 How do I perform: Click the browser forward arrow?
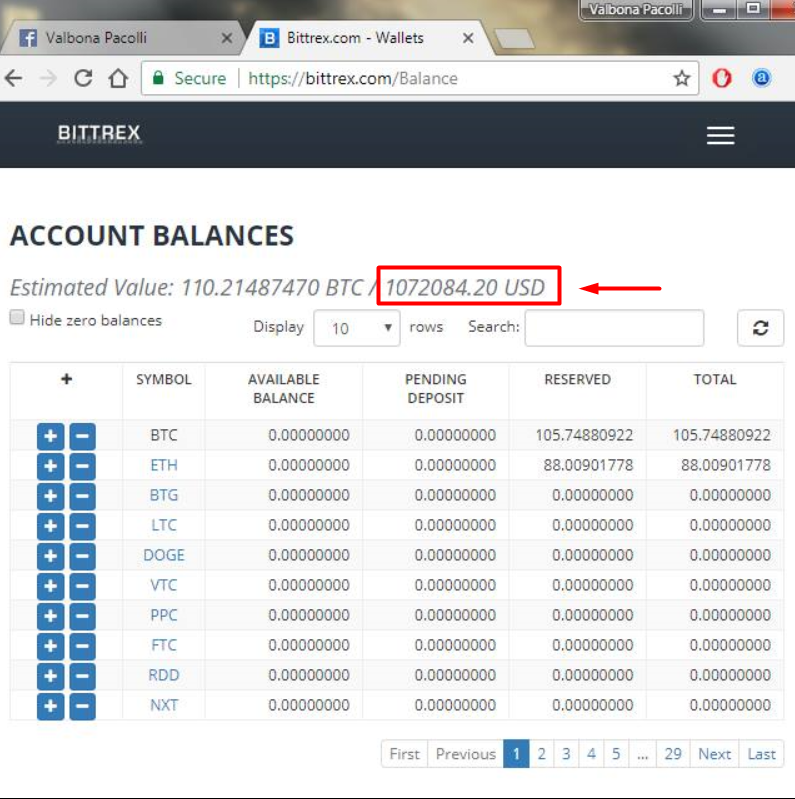click(48, 78)
